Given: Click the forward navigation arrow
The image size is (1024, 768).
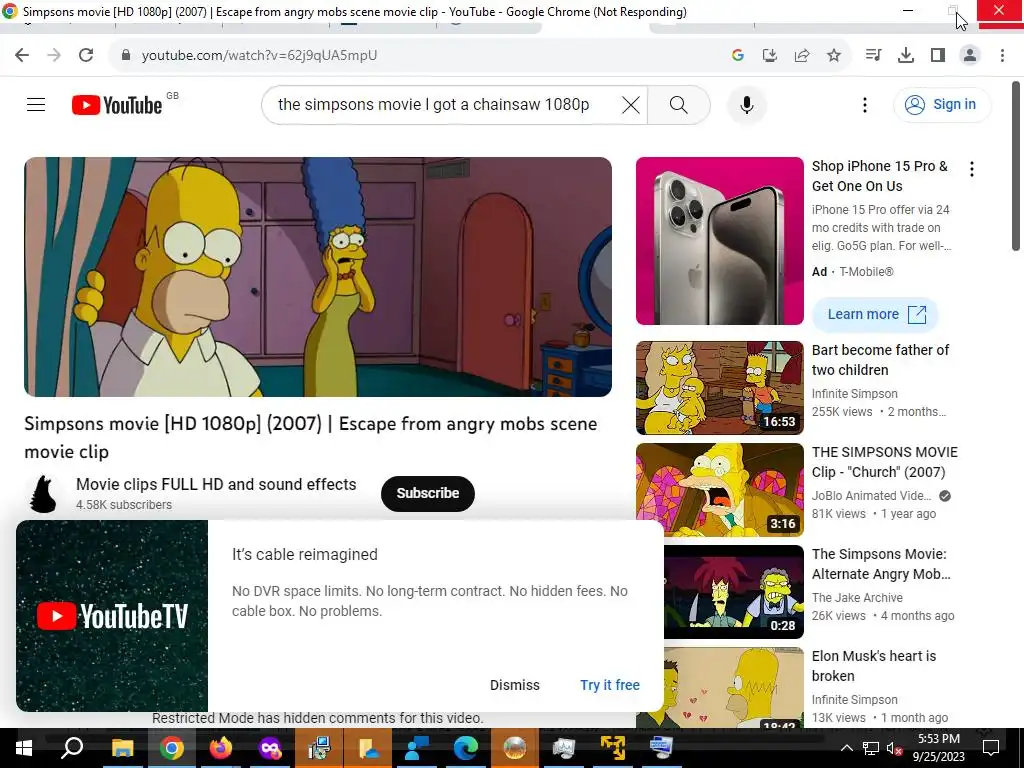Looking at the screenshot, I should point(54,55).
